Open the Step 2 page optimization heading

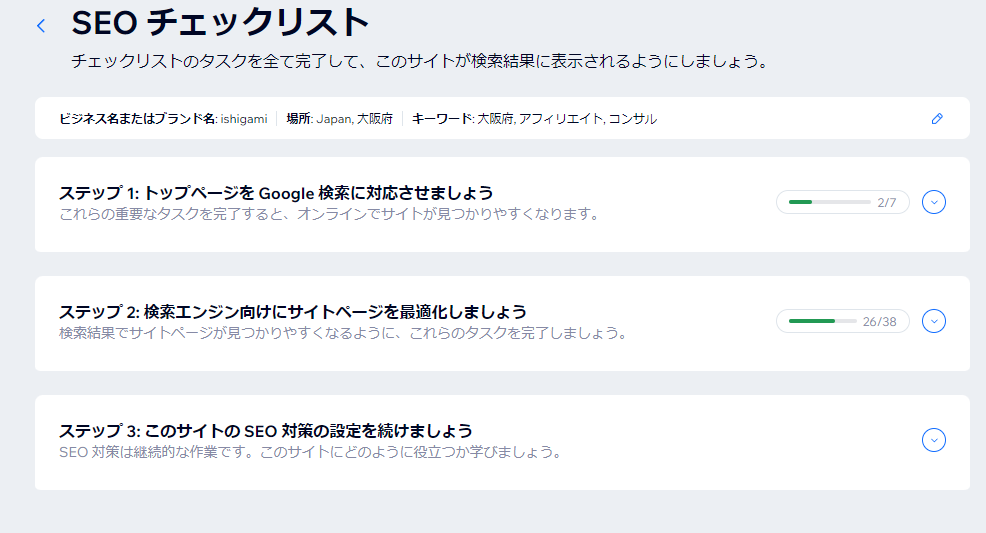coord(292,312)
